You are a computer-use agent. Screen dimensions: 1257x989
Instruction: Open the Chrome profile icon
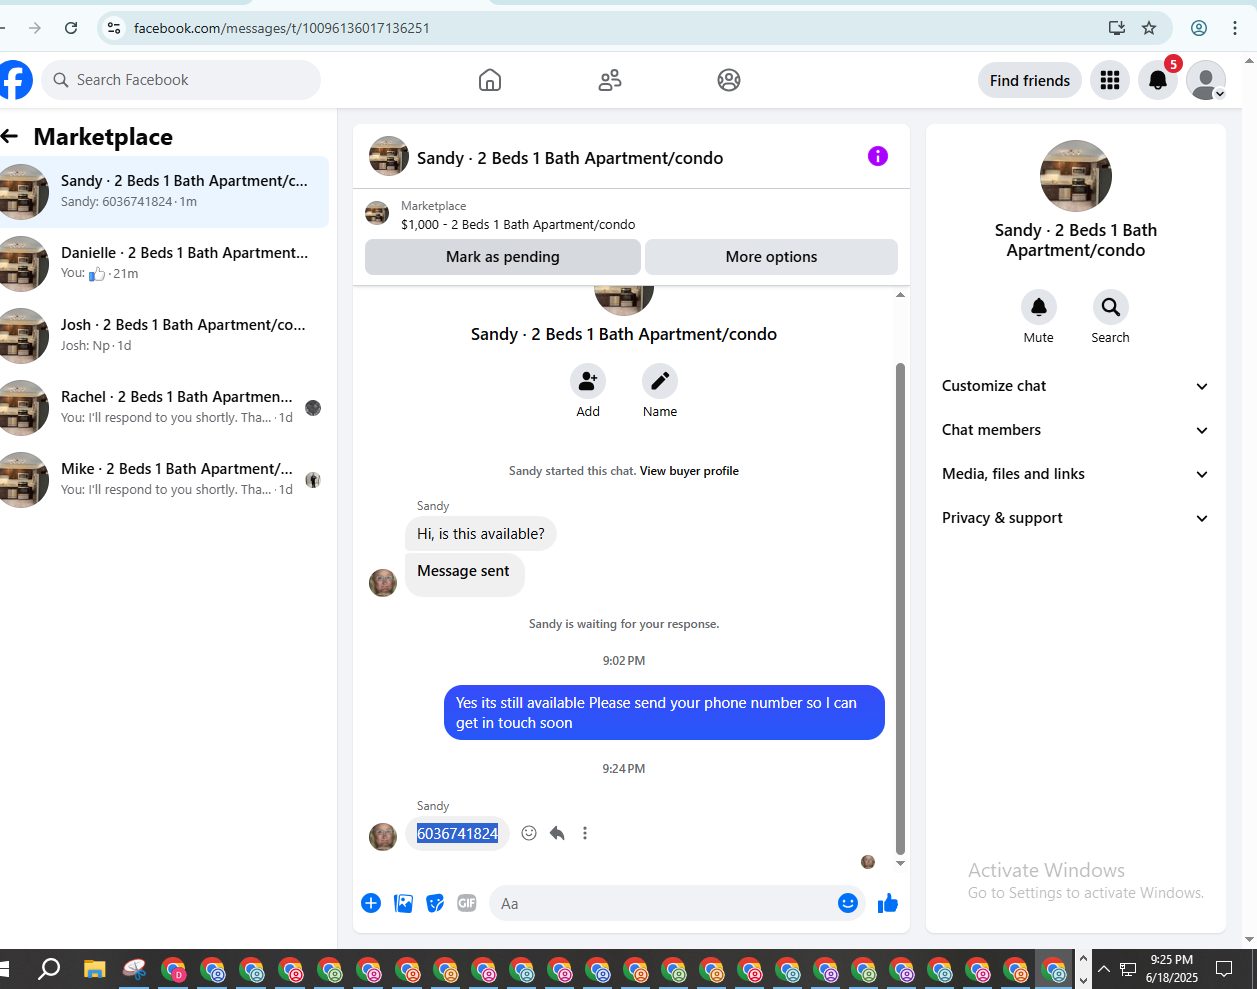coord(1199,28)
